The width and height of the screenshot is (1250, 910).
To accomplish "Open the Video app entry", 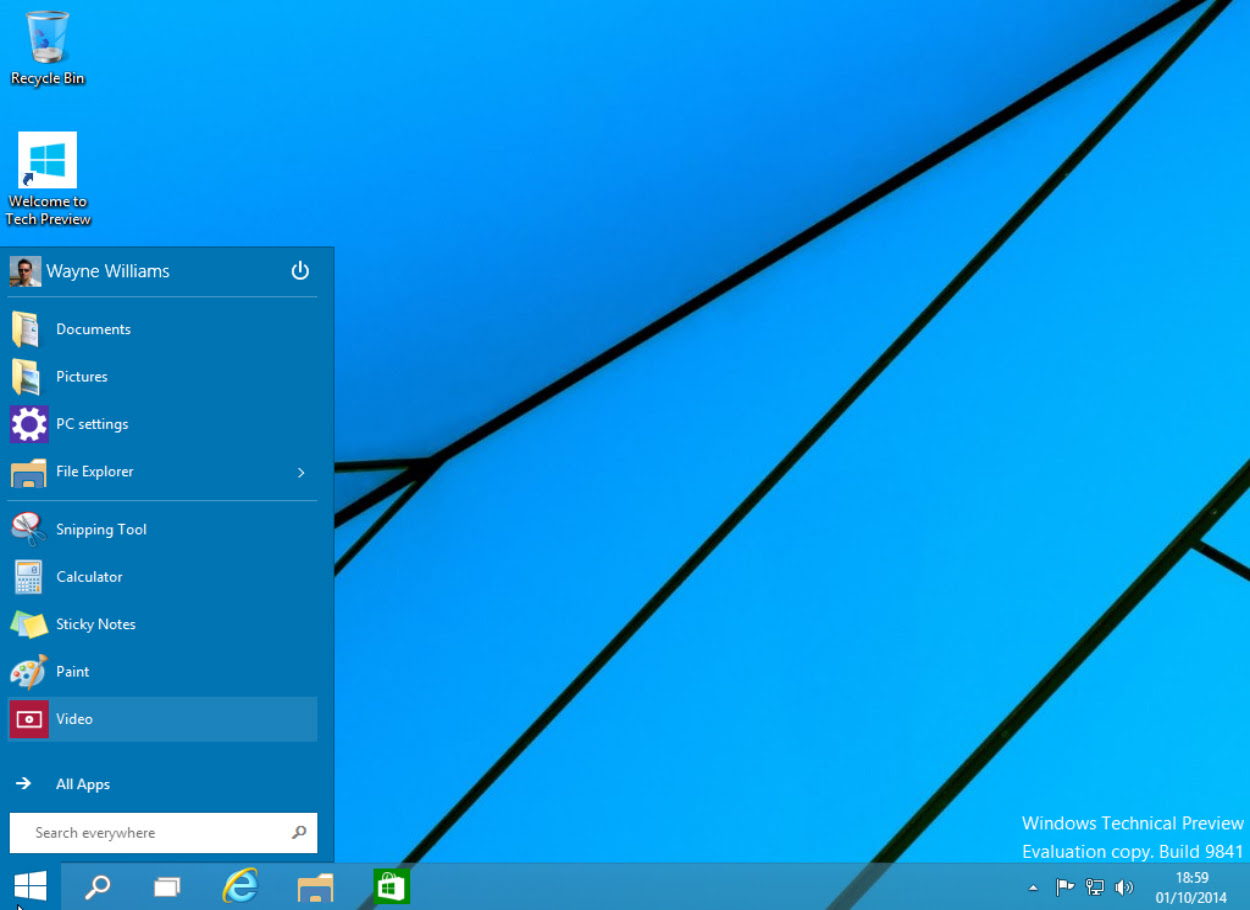I will 162,719.
